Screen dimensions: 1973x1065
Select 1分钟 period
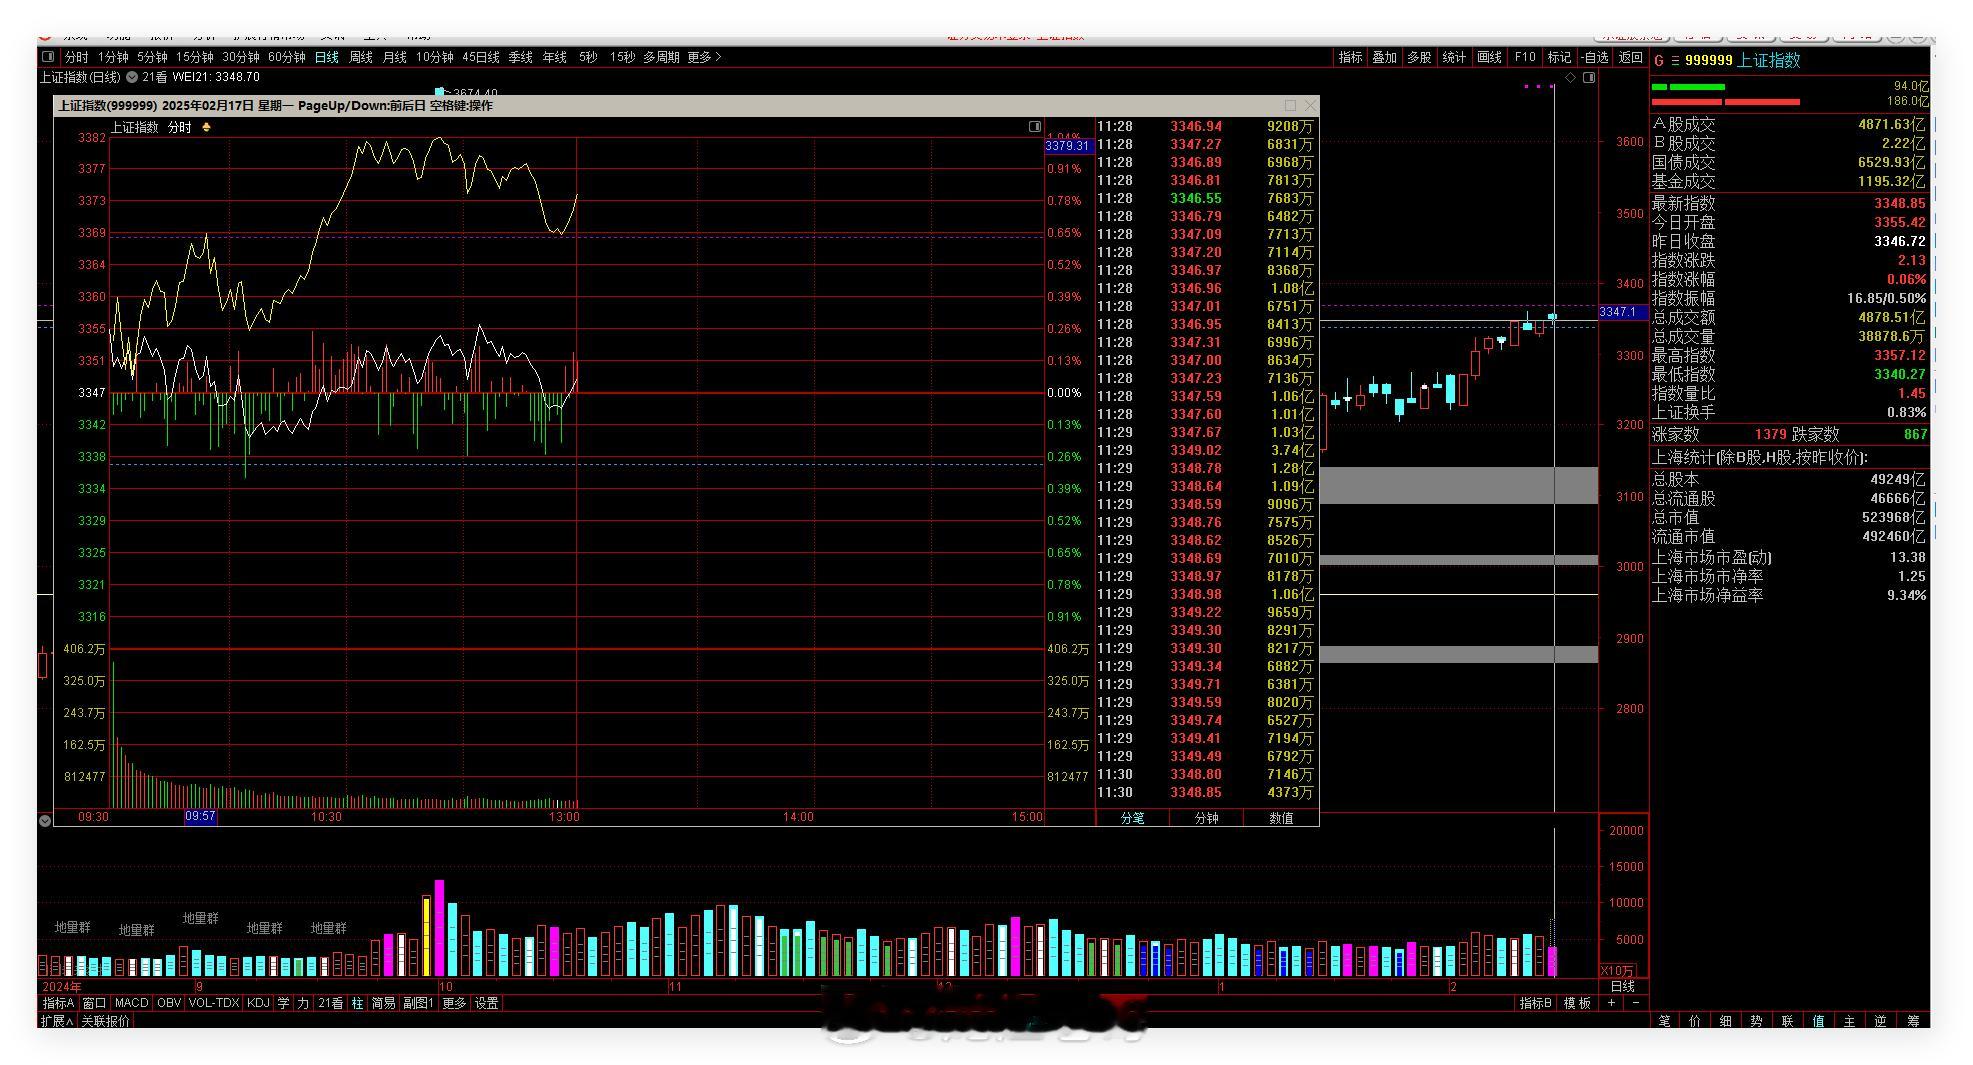pyautogui.click(x=113, y=57)
